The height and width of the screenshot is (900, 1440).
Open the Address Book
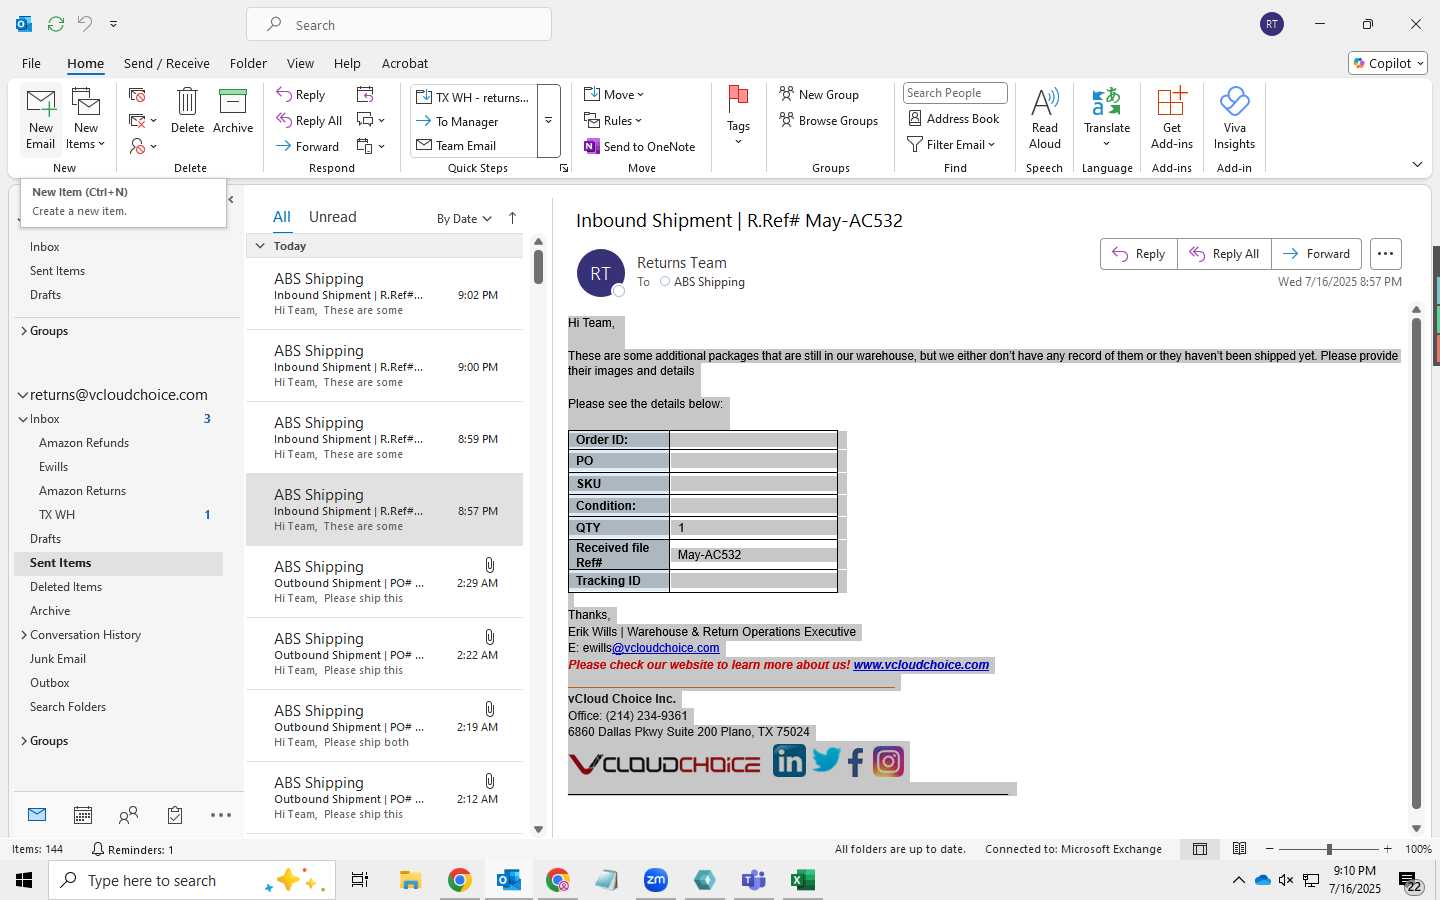click(953, 118)
